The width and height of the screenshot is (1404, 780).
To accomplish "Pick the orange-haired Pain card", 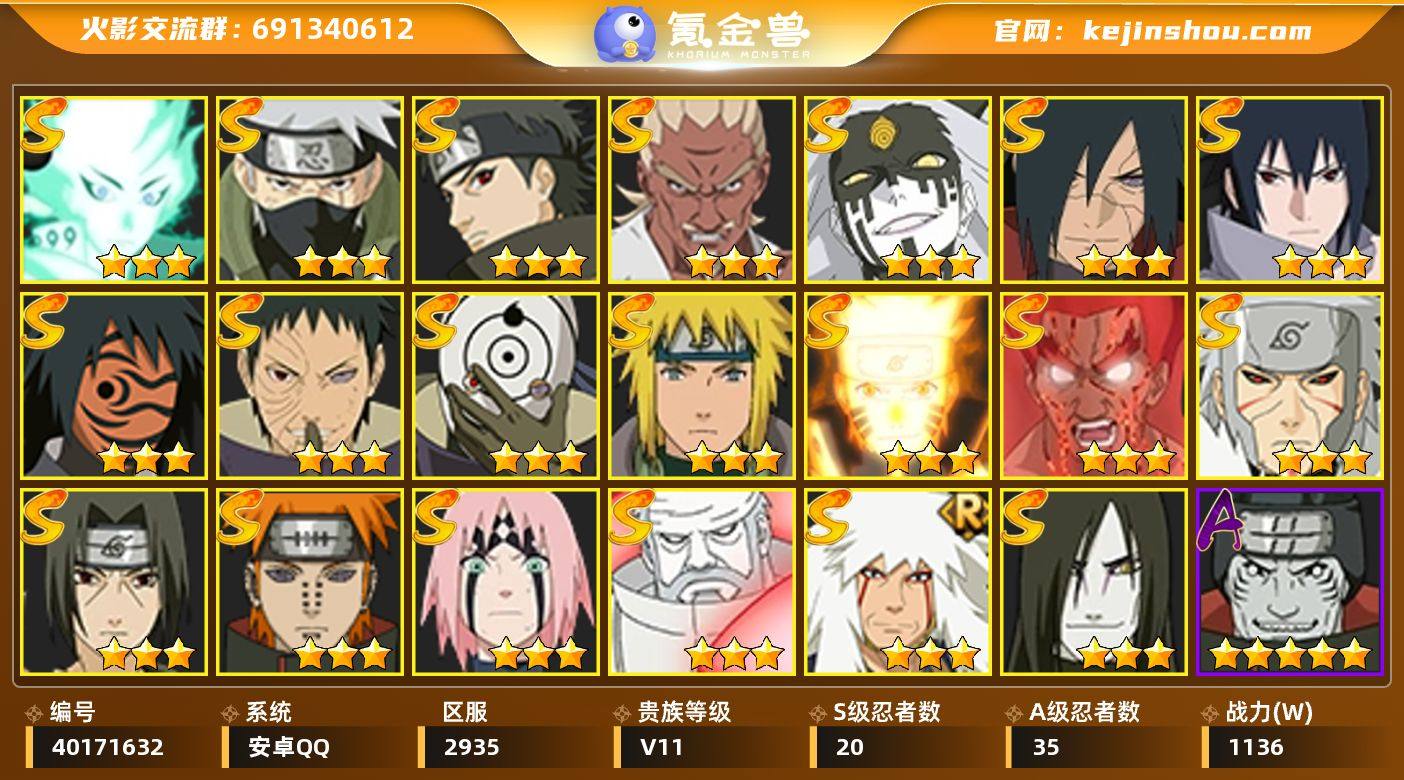I will (x=310, y=581).
